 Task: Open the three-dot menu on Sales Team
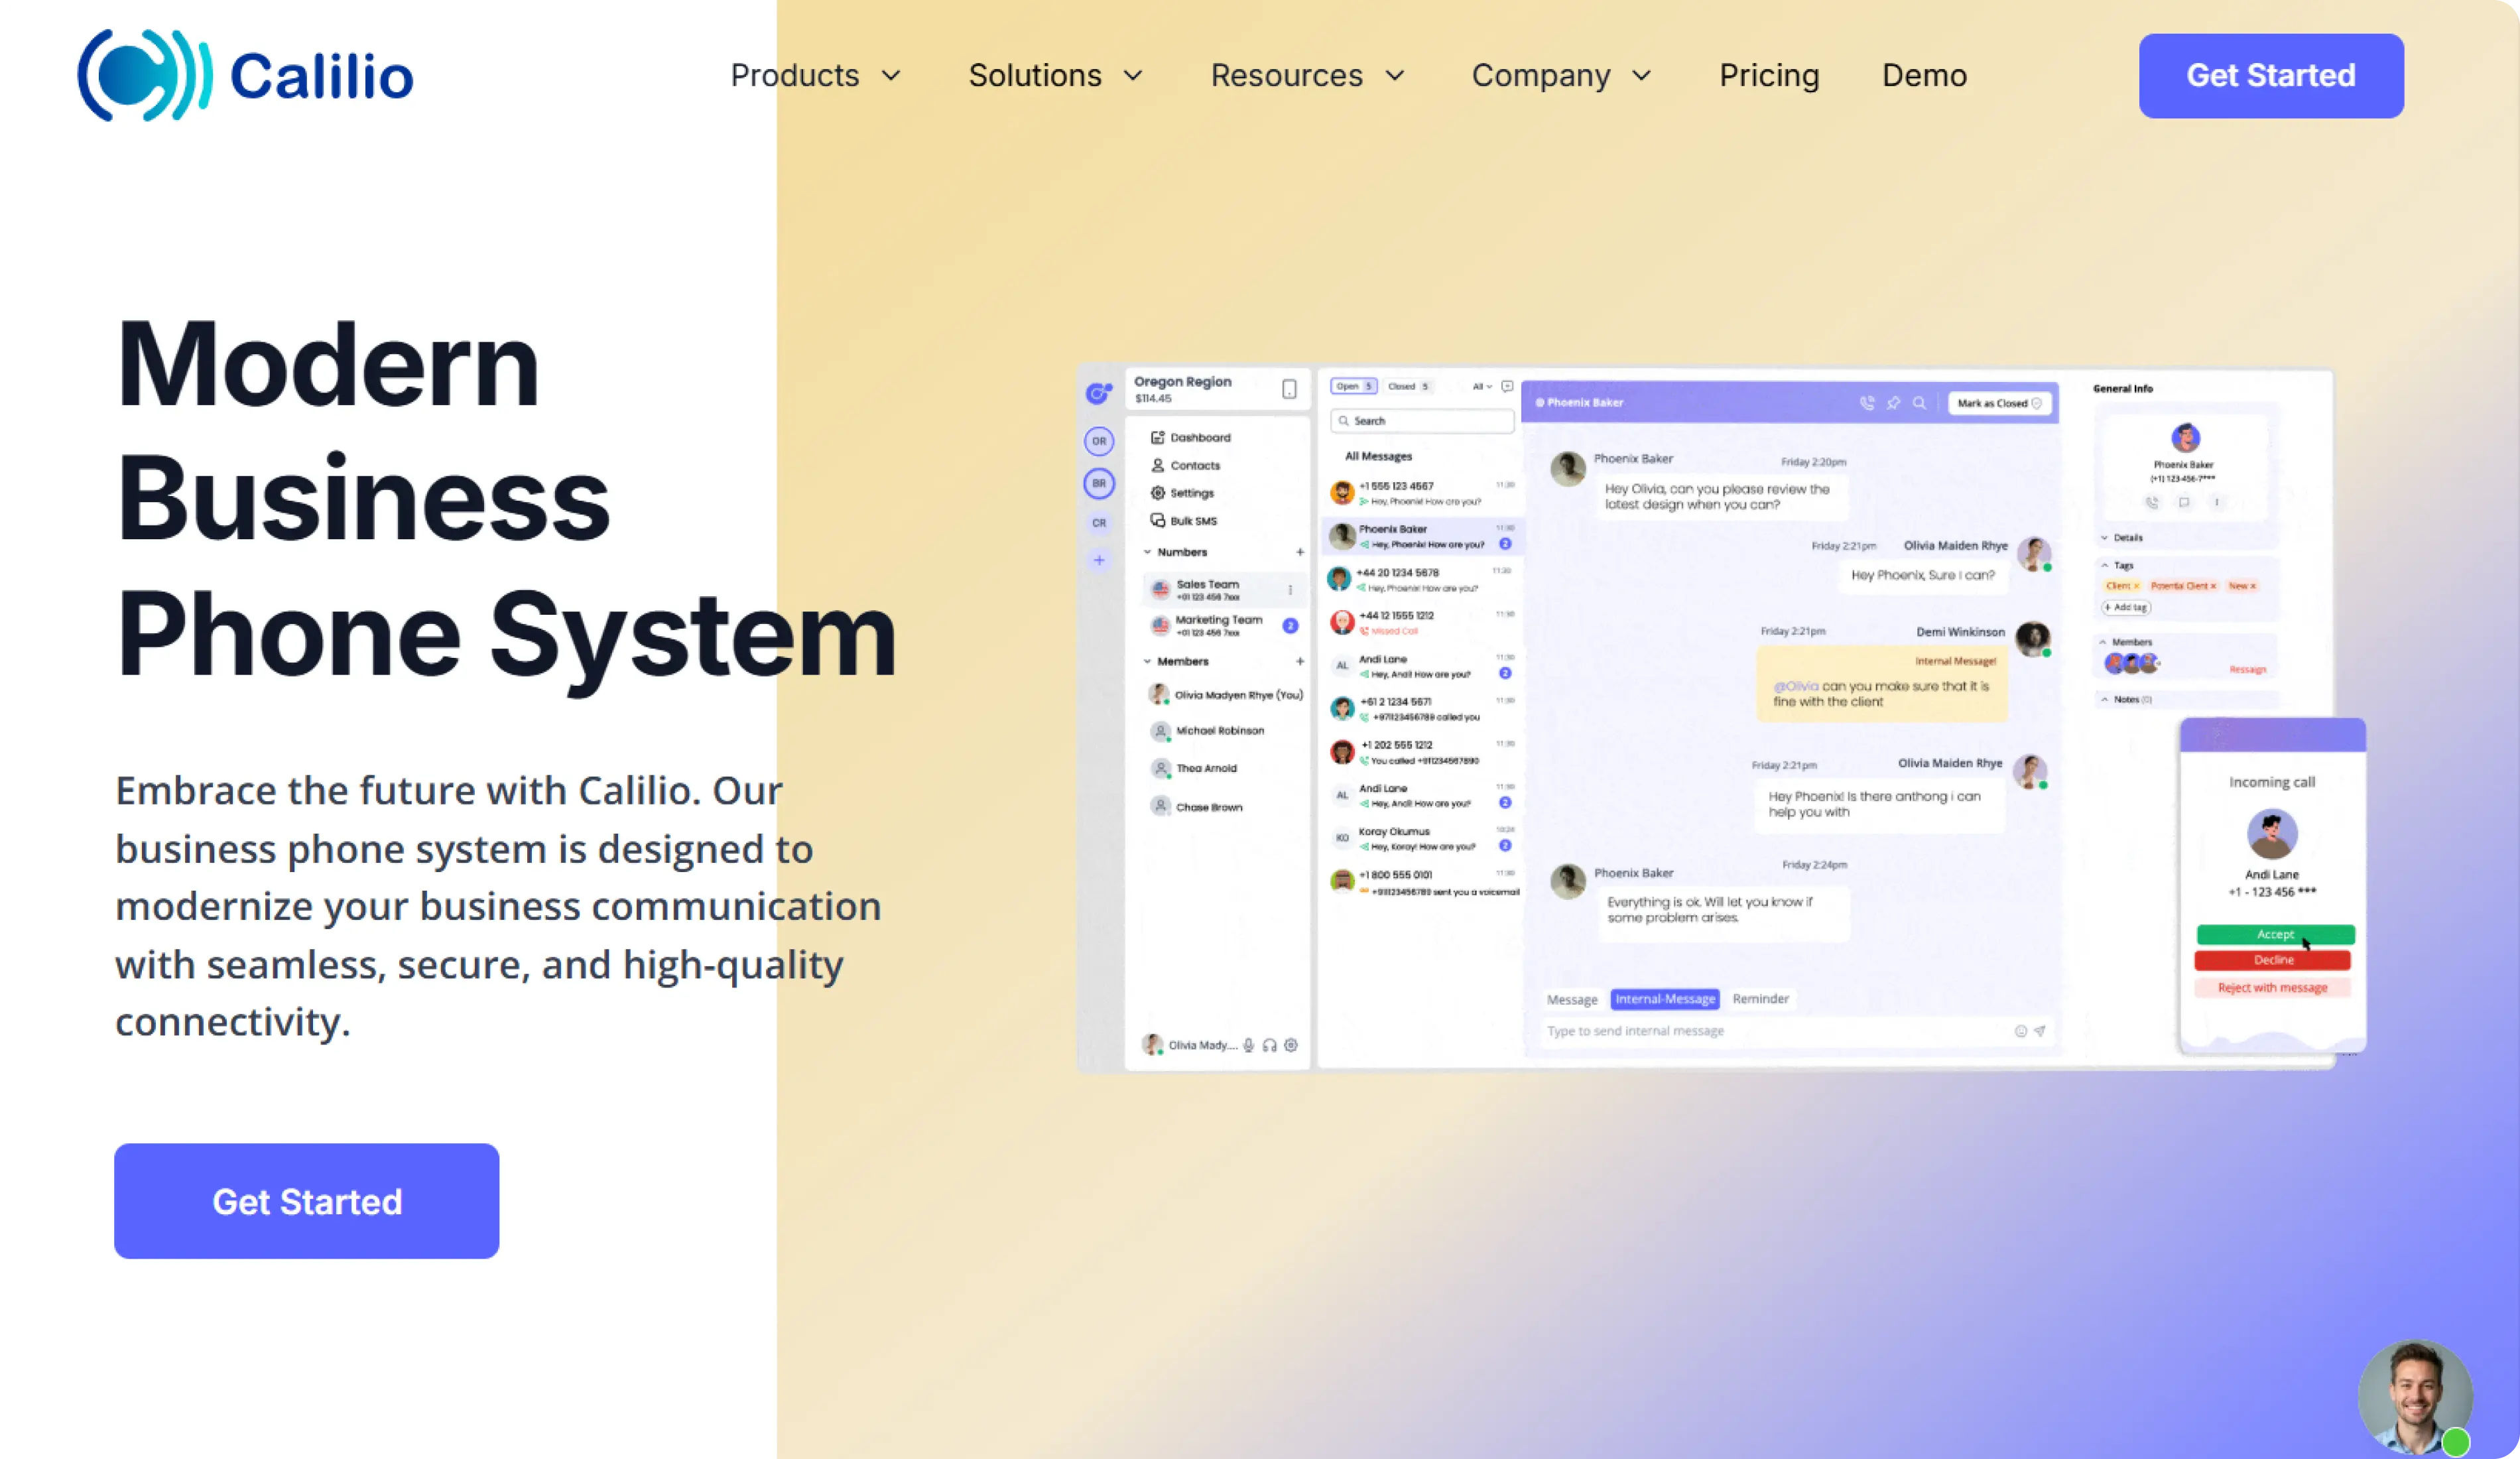pyautogui.click(x=1290, y=590)
